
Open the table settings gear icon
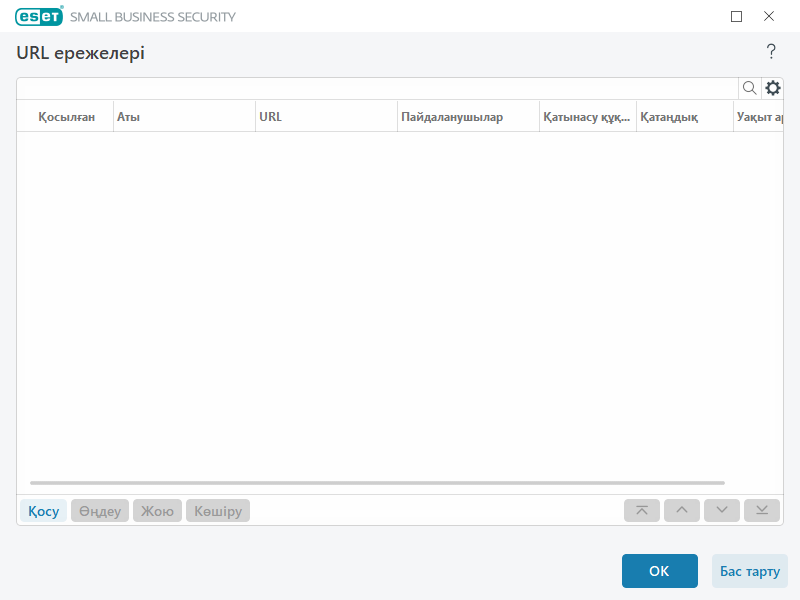pos(772,88)
